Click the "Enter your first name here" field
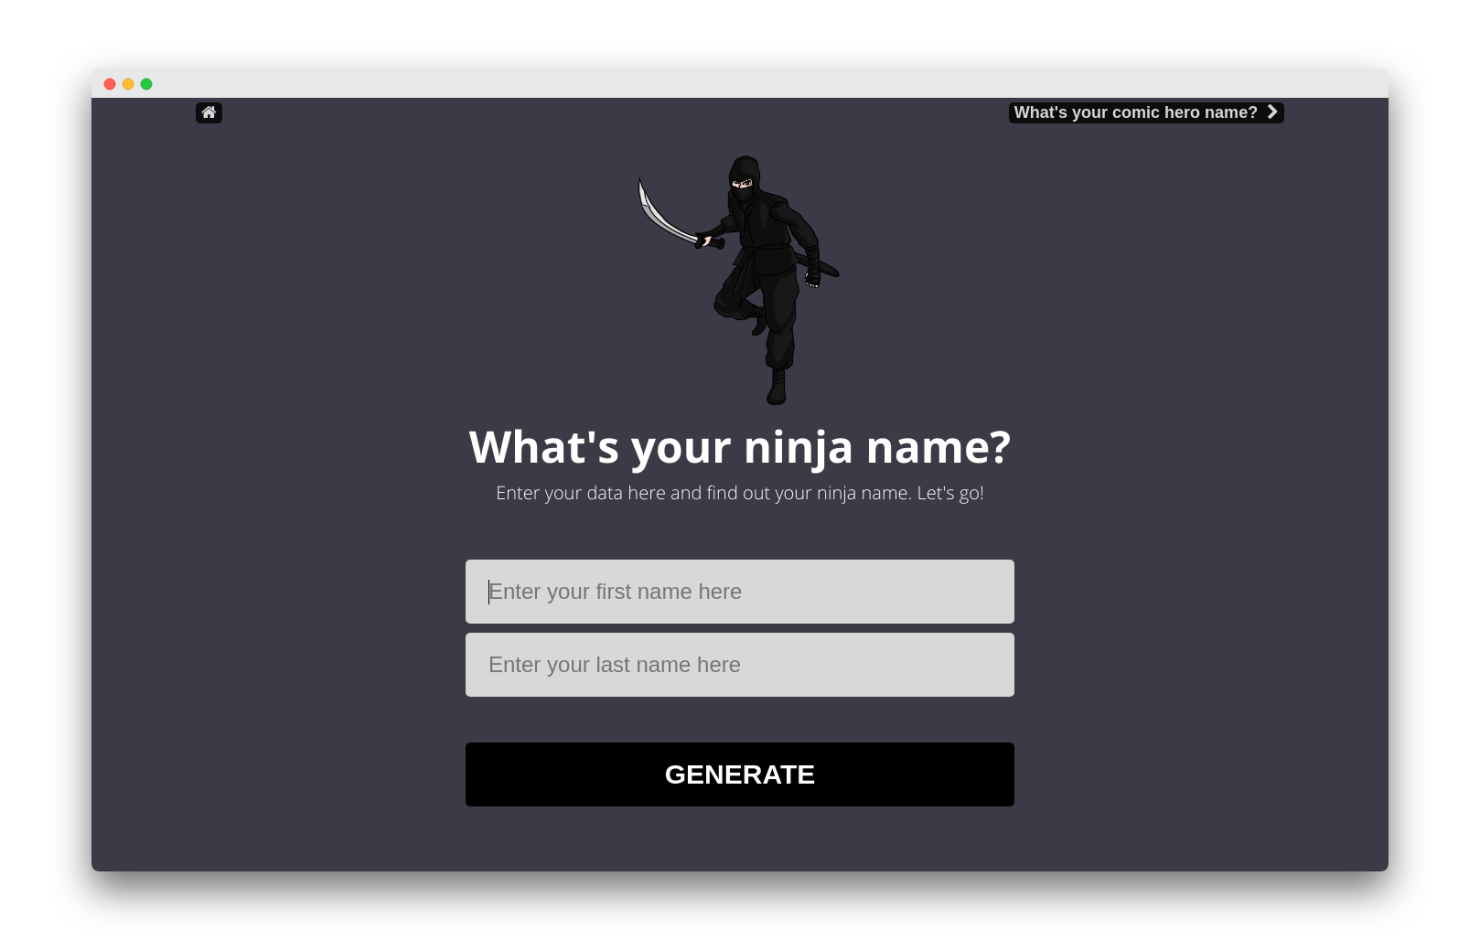1480x940 pixels. coord(740,591)
